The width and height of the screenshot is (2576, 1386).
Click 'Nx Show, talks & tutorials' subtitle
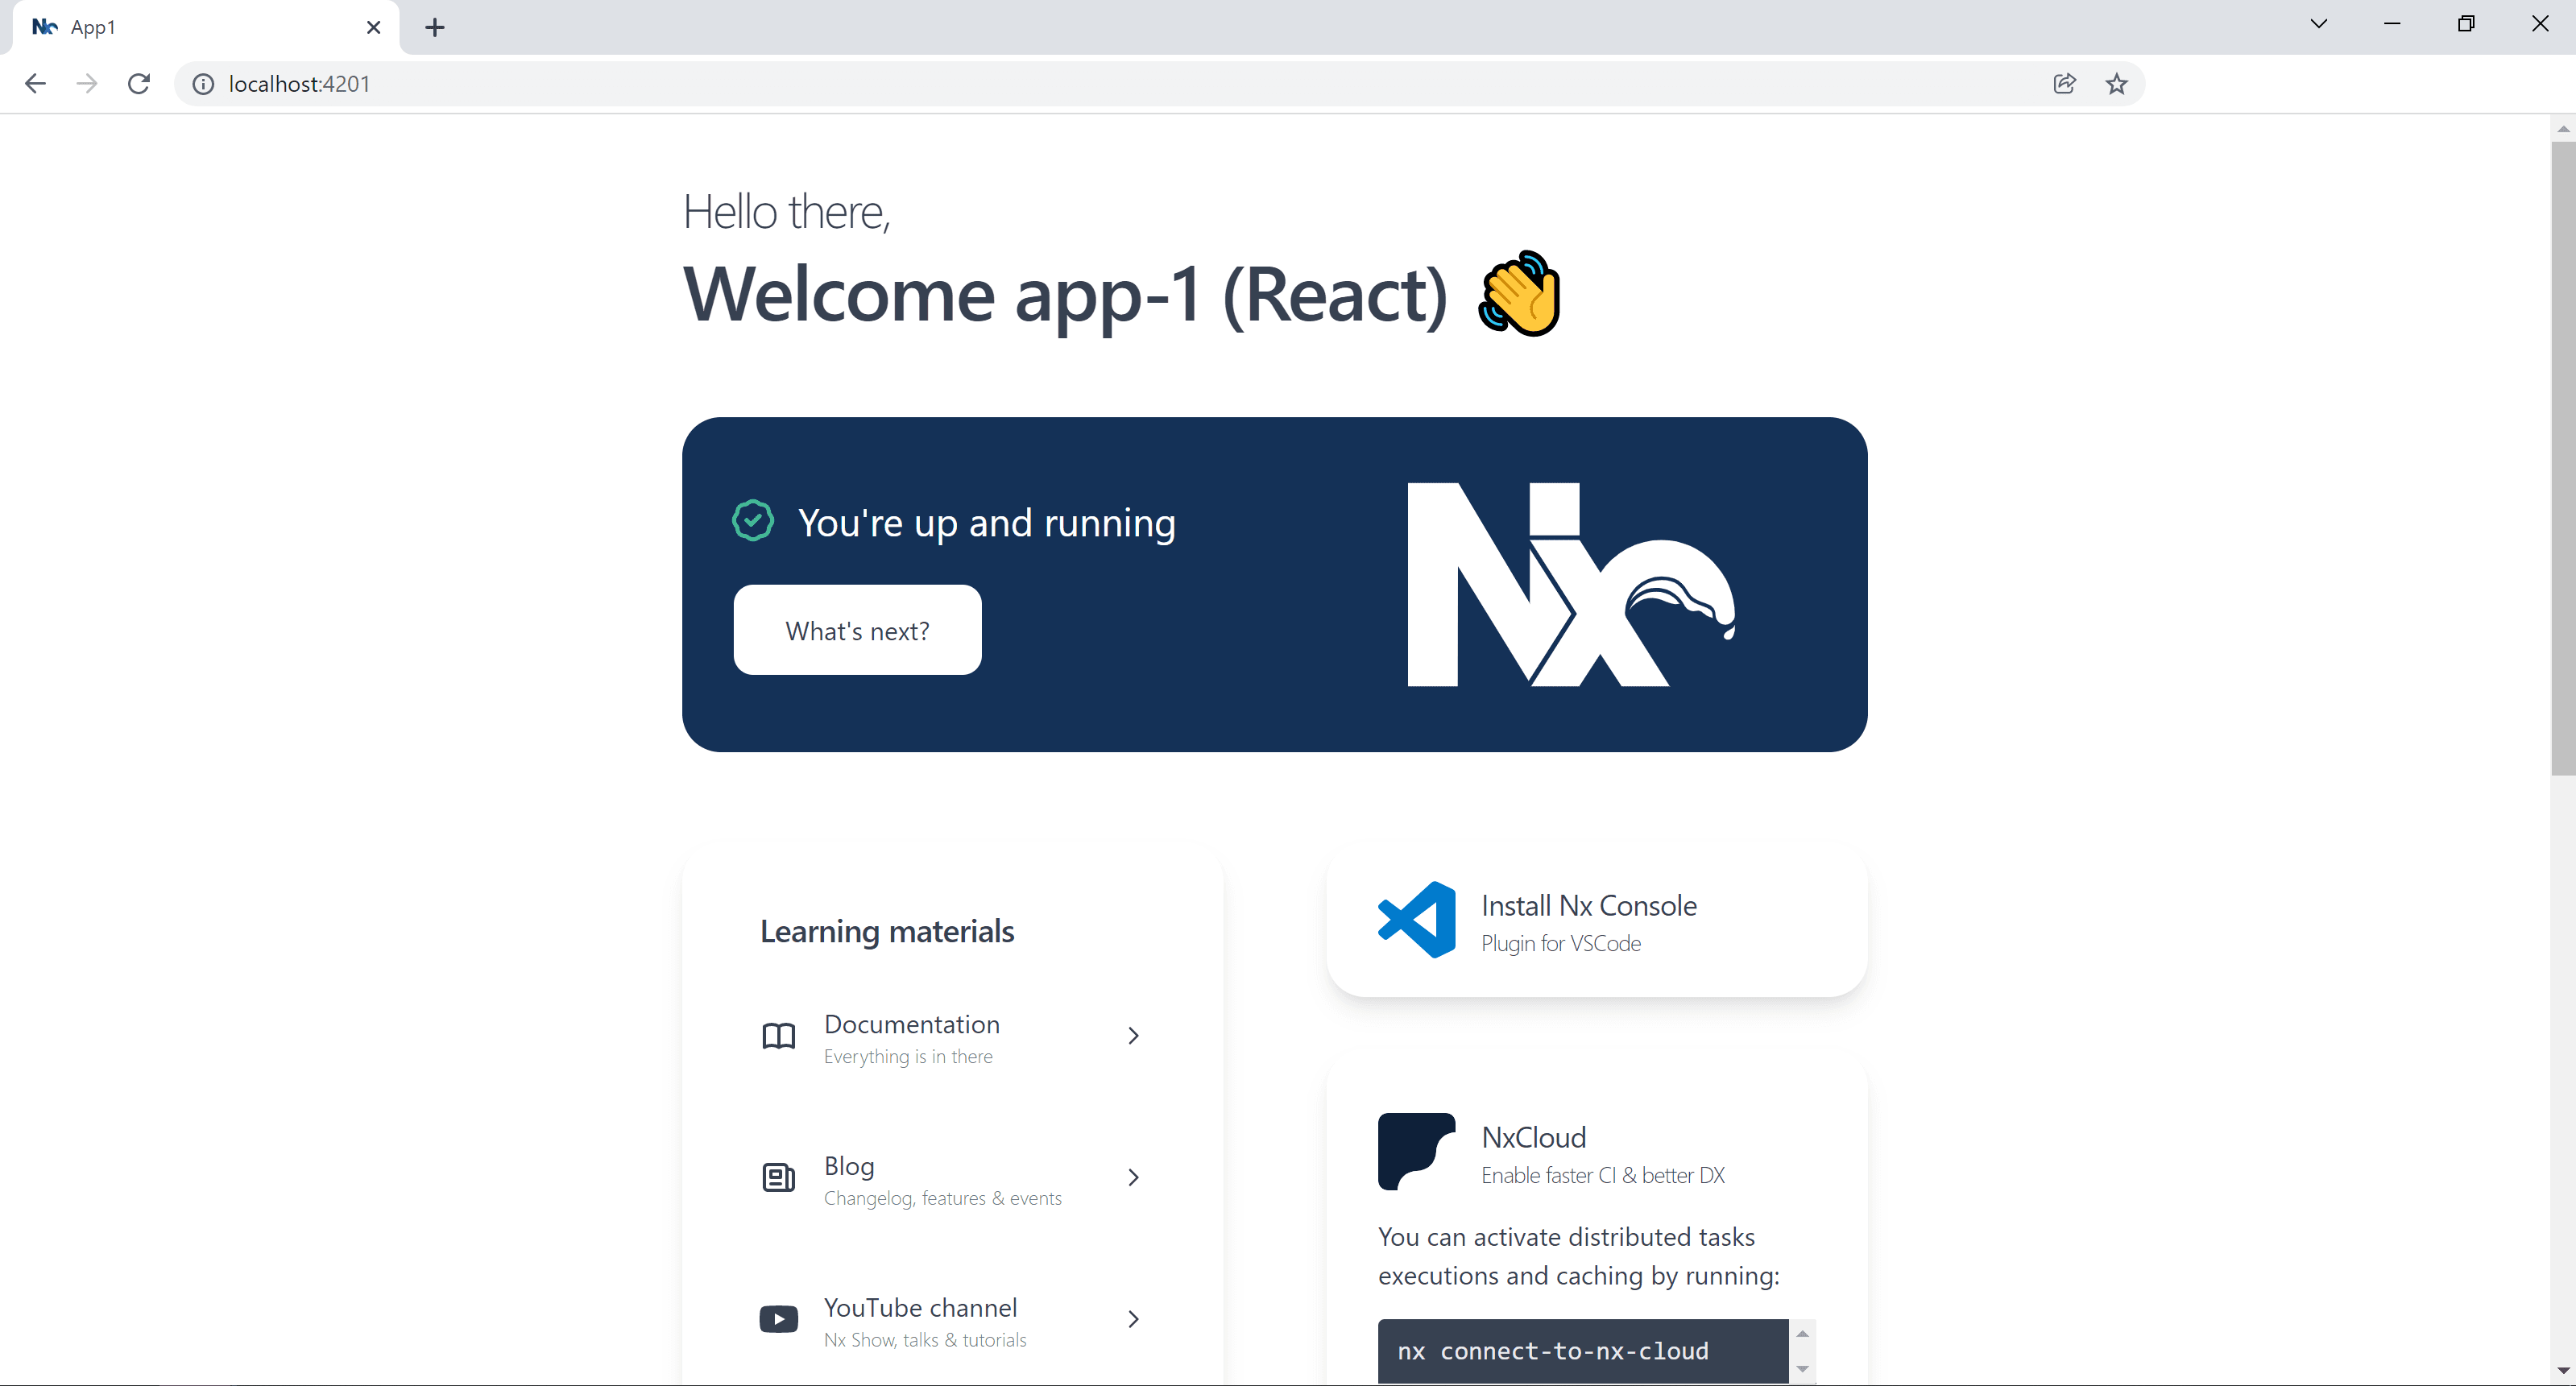pyautogui.click(x=925, y=1341)
